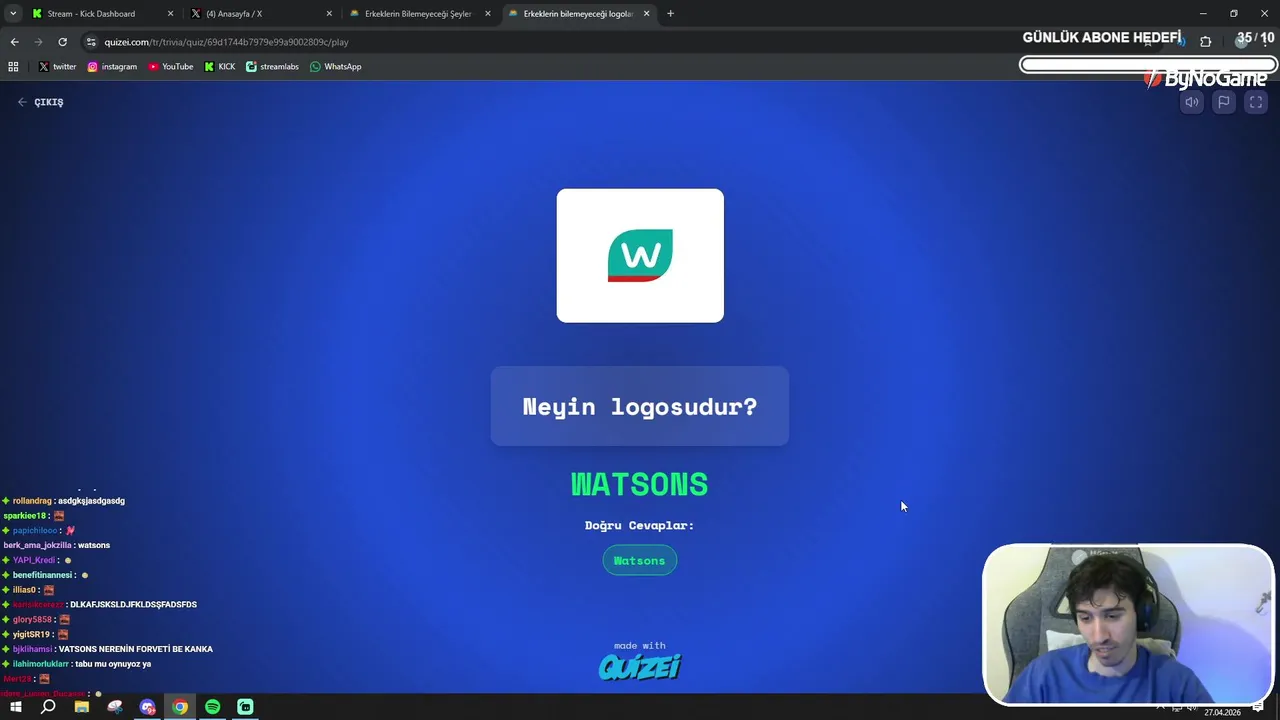
Task: Open Streamlabs from the taskbar
Action: coord(245,707)
